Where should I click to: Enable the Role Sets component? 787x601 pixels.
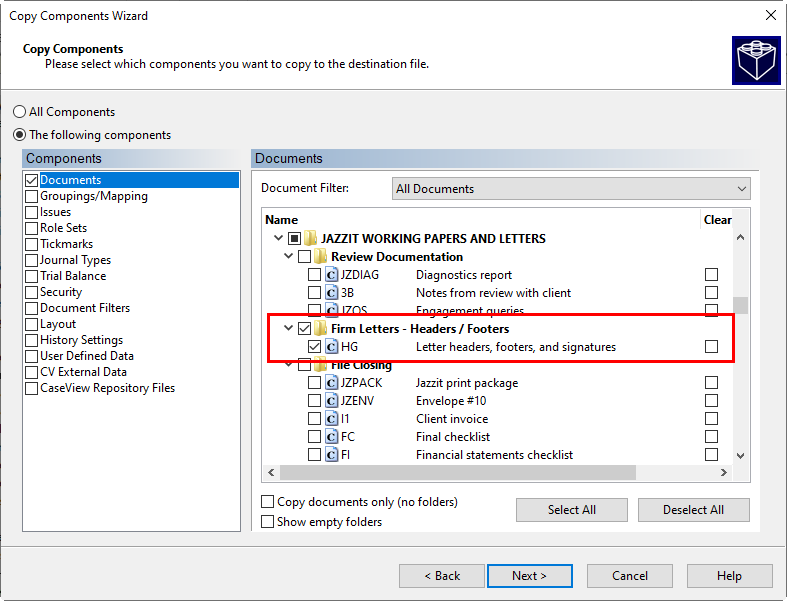click(31, 228)
